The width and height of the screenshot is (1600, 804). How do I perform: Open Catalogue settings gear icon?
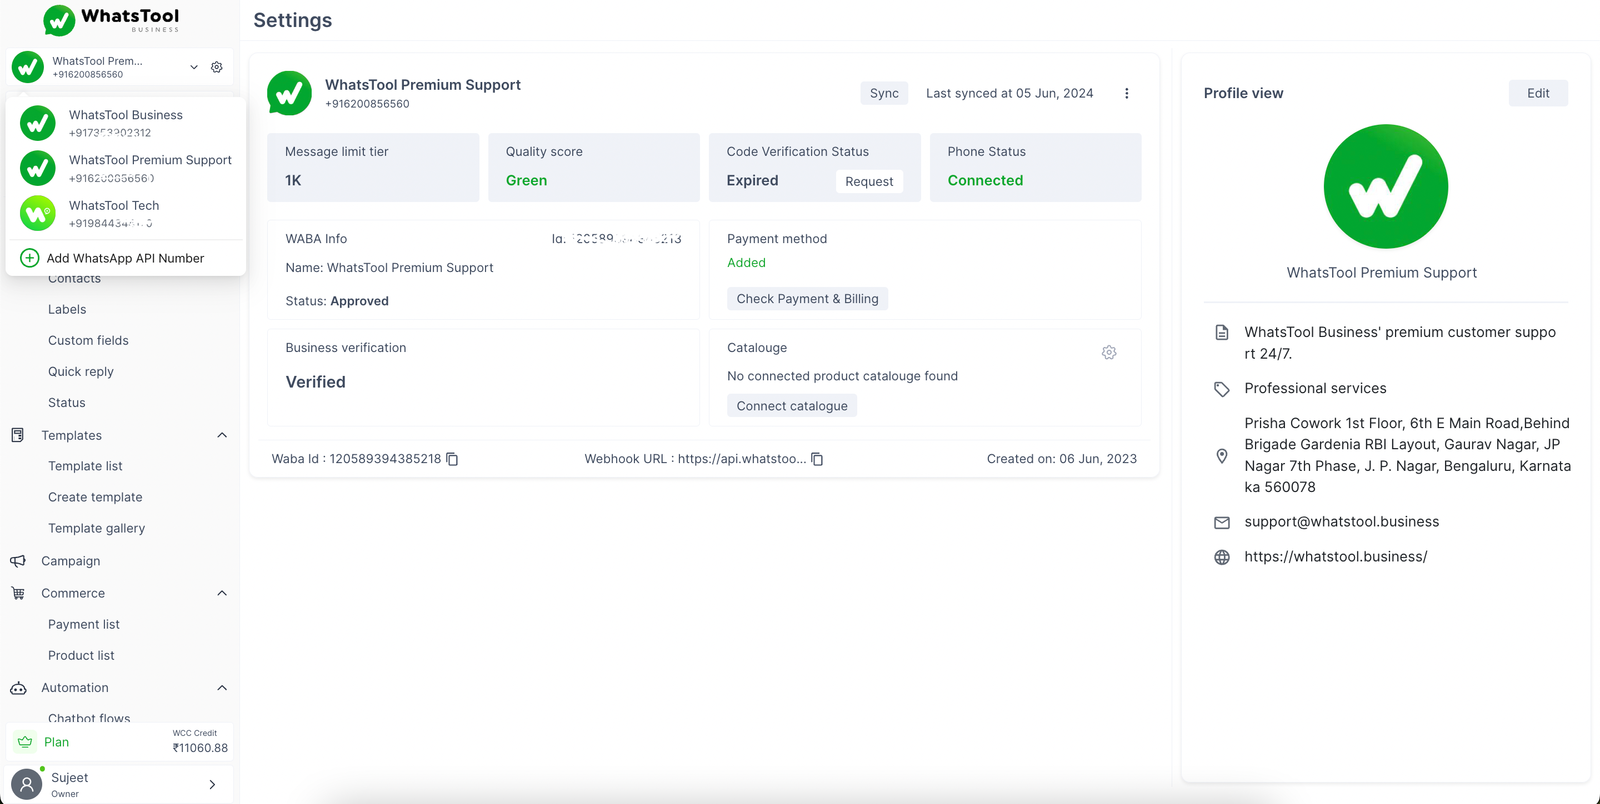point(1109,352)
